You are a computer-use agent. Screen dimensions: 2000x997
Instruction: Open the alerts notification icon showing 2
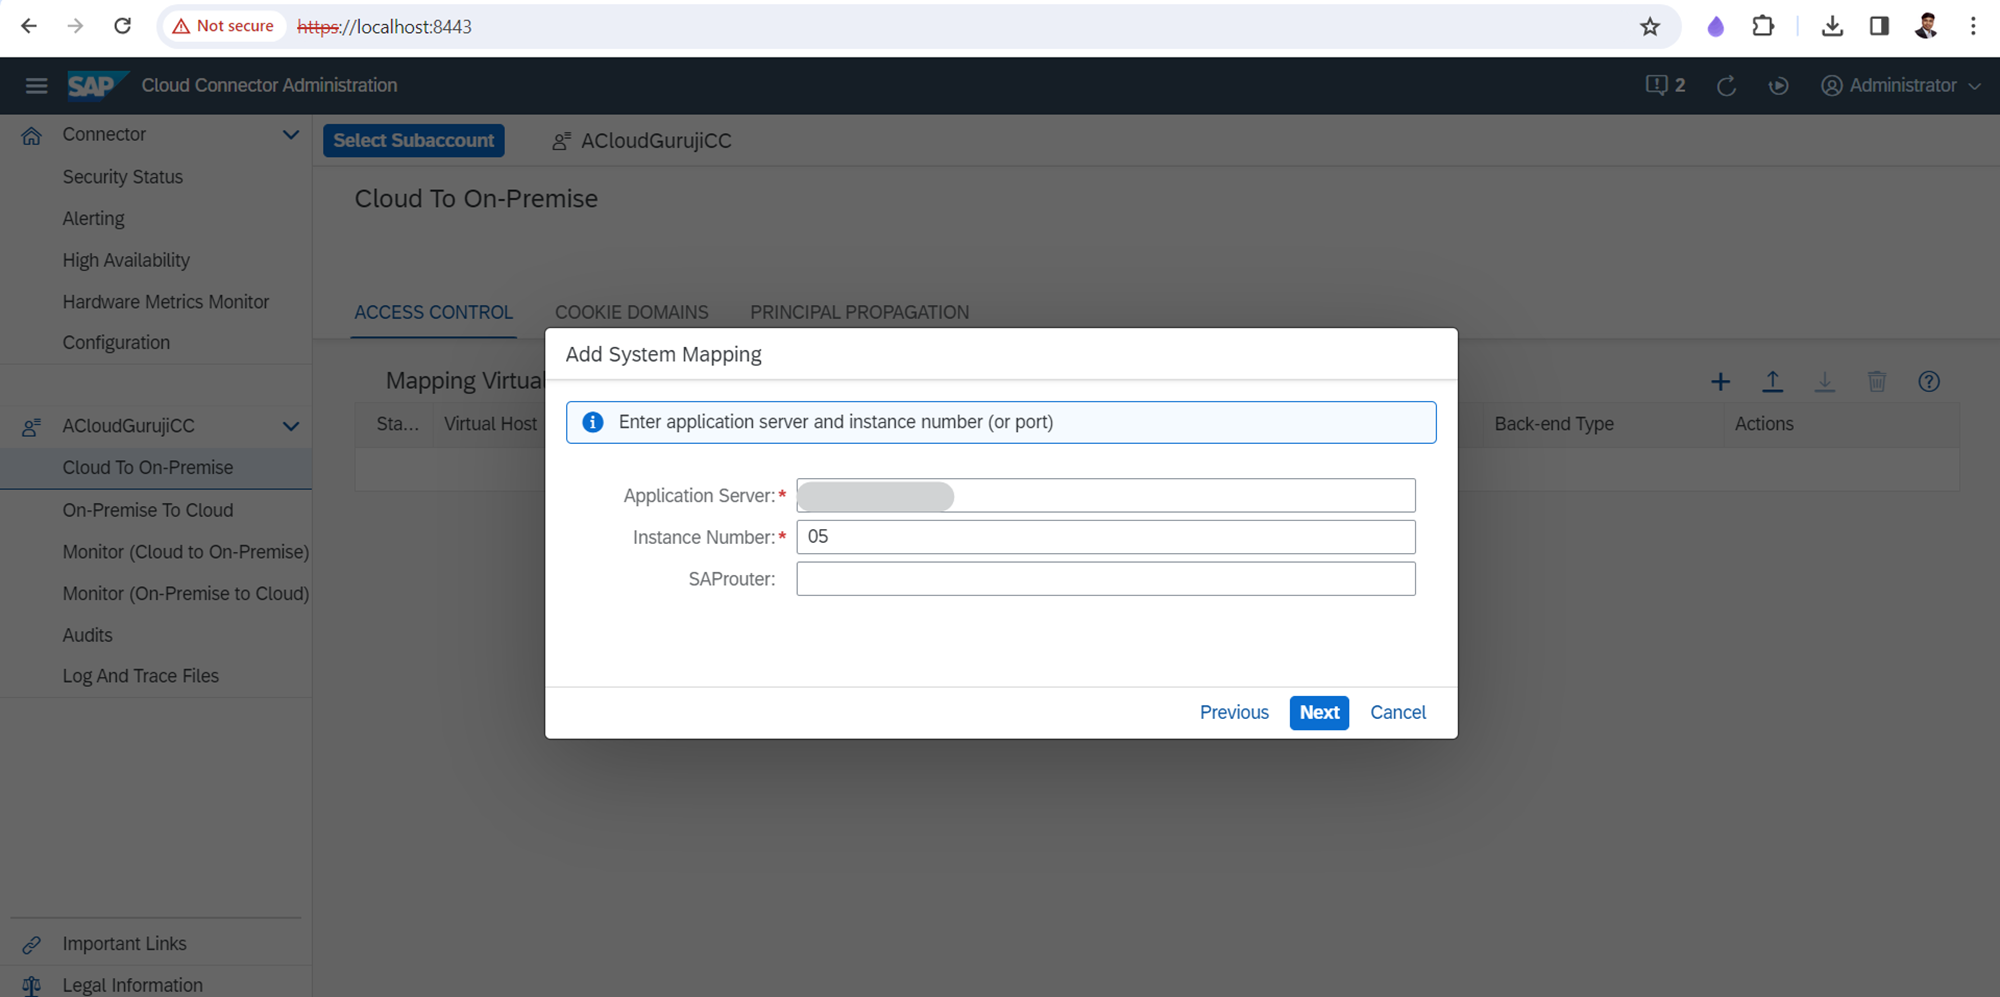(x=1664, y=86)
